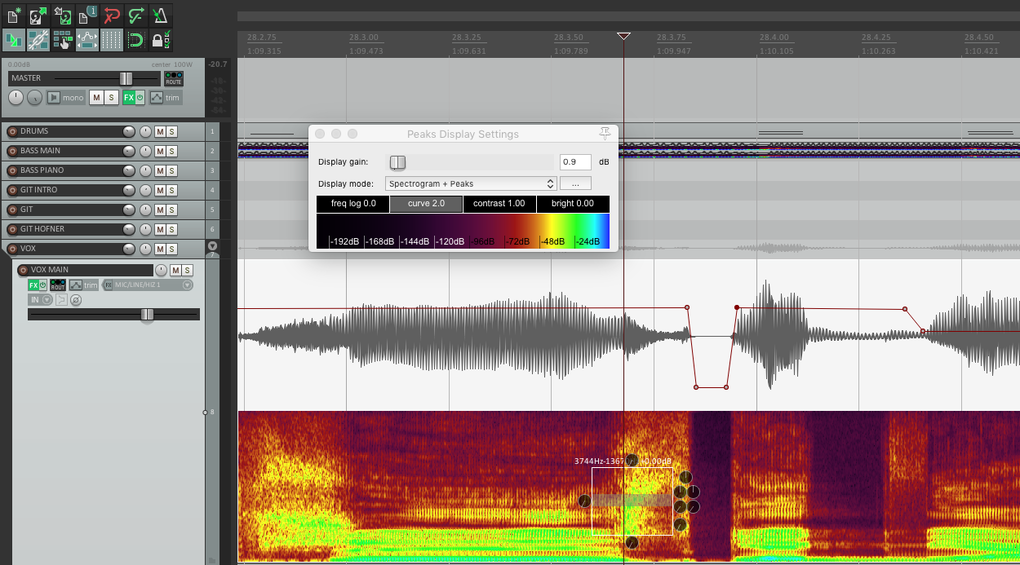Open the VOX MAIN FX chain
The height and width of the screenshot is (565, 1020).
(33, 285)
